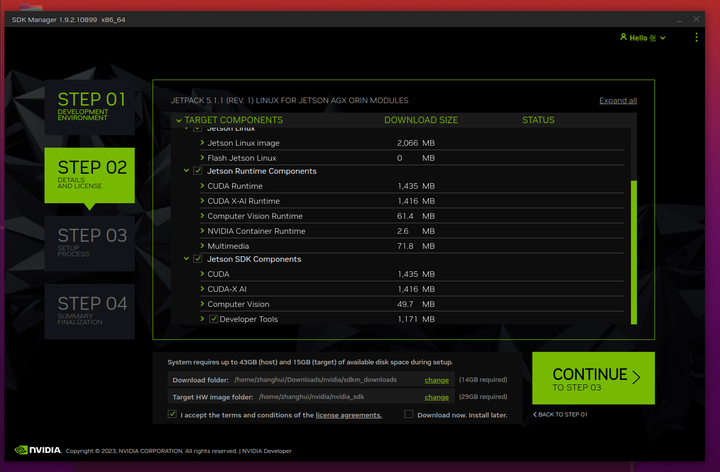The image size is (720, 472).
Task: Open the Hello user account dropdown
Action: point(642,38)
